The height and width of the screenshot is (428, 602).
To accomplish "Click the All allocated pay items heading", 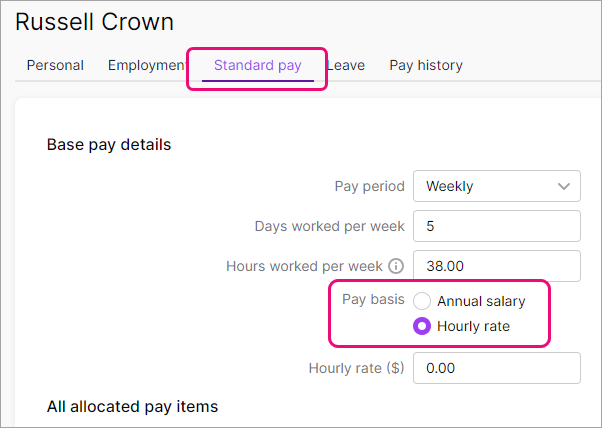I will (x=132, y=406).
